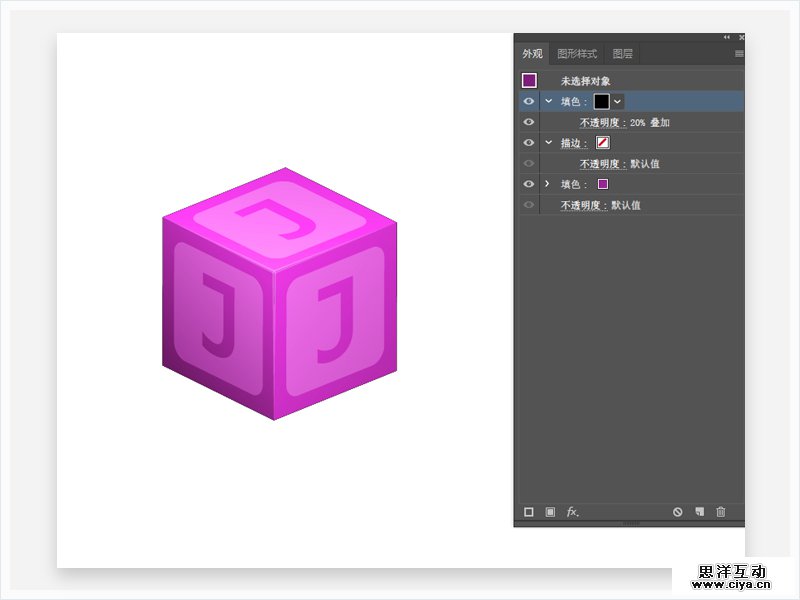Open the black fill swatch dropdown arrow
The image size is (800, 600).
pyautogui.click(x=618, y=101)
